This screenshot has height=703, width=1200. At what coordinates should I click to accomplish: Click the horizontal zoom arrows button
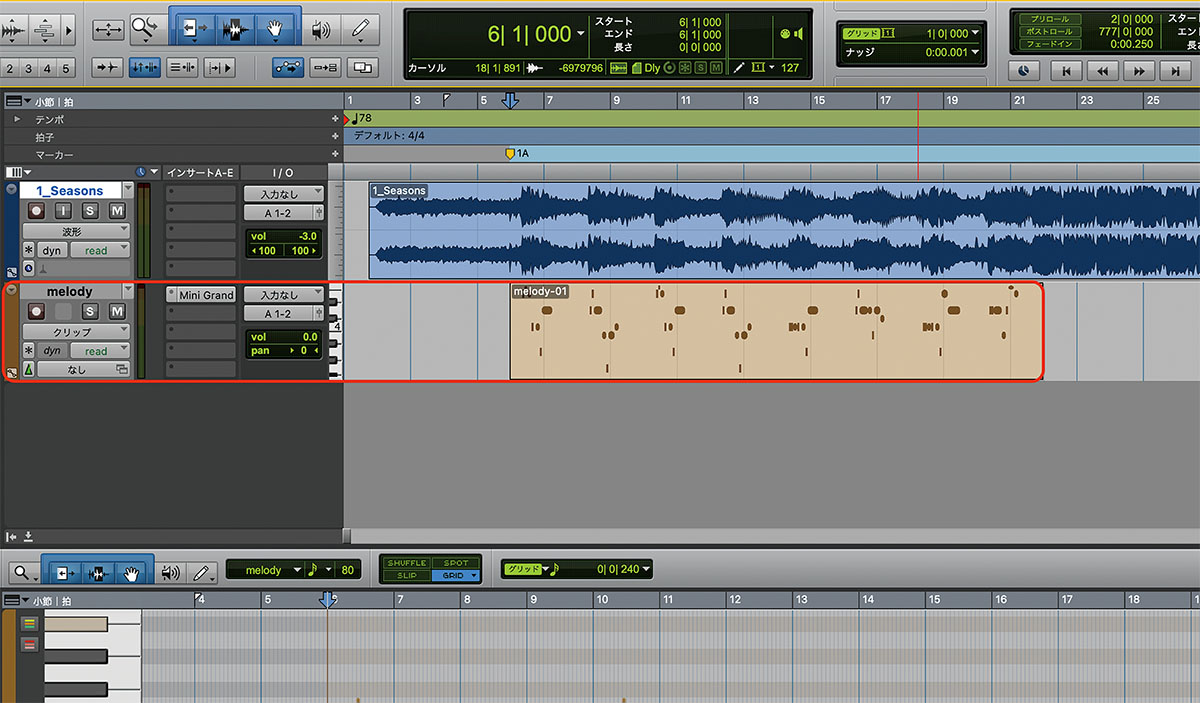point(109,31)
